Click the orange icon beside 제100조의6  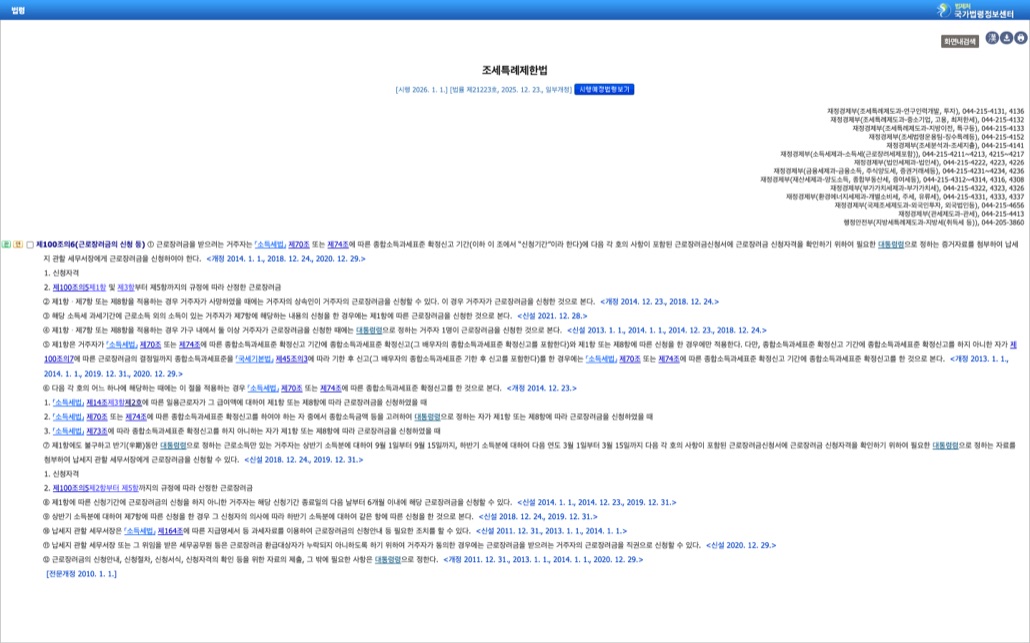click(18, 244)
